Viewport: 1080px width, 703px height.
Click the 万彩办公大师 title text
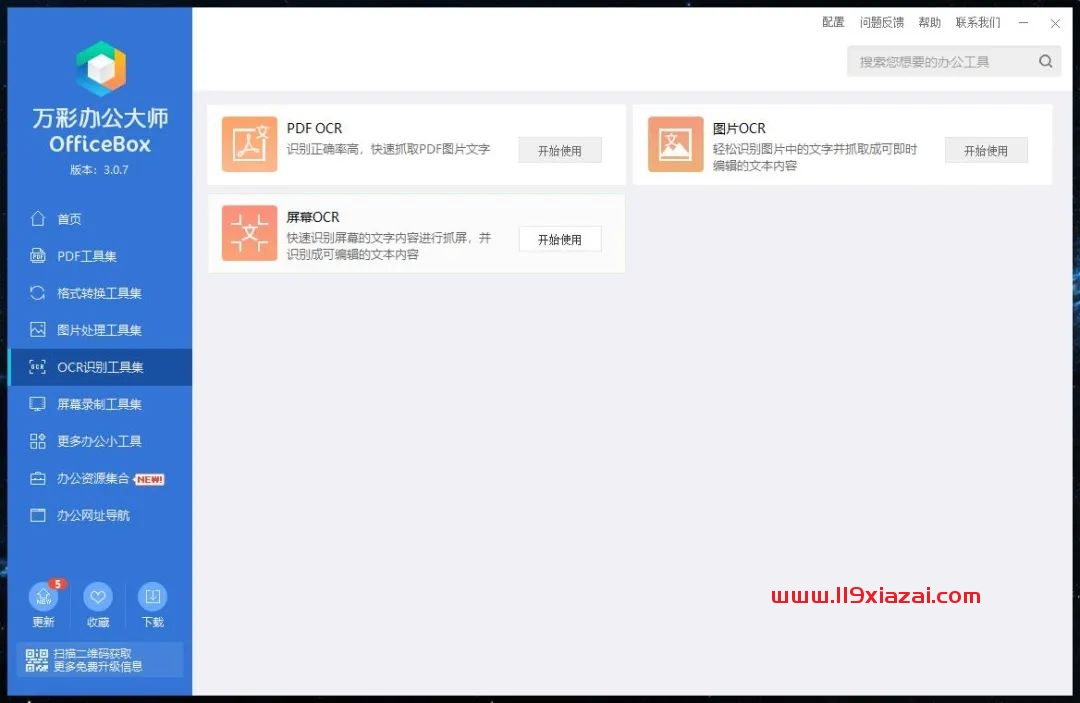101,118
